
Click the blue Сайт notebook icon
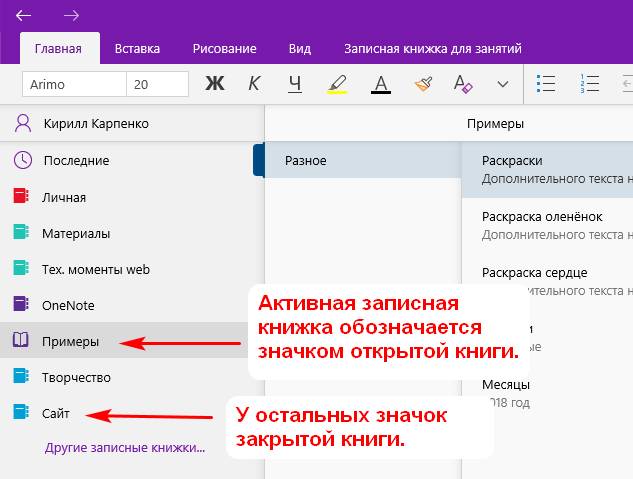(x=21, y=412)
